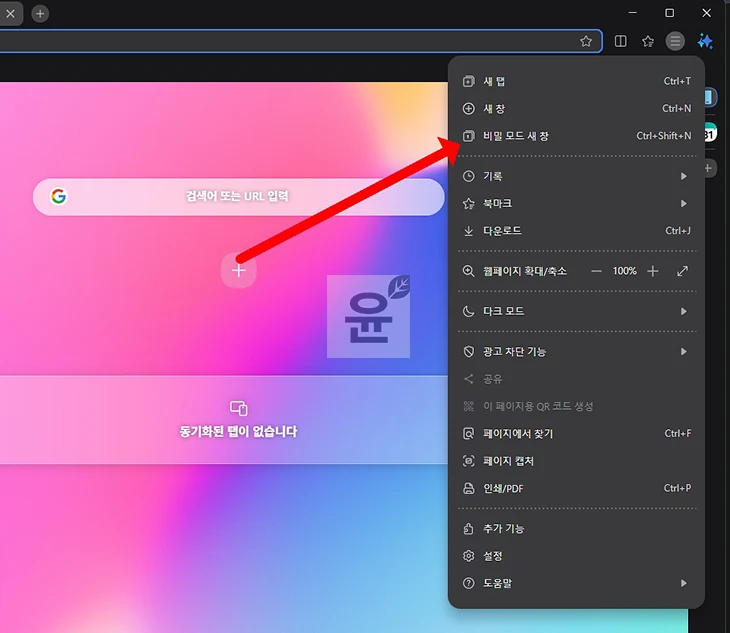Viewport: 730px width, 633px height.
Task: Click question mark icon beside 도움말
Action: click(468, 583)
